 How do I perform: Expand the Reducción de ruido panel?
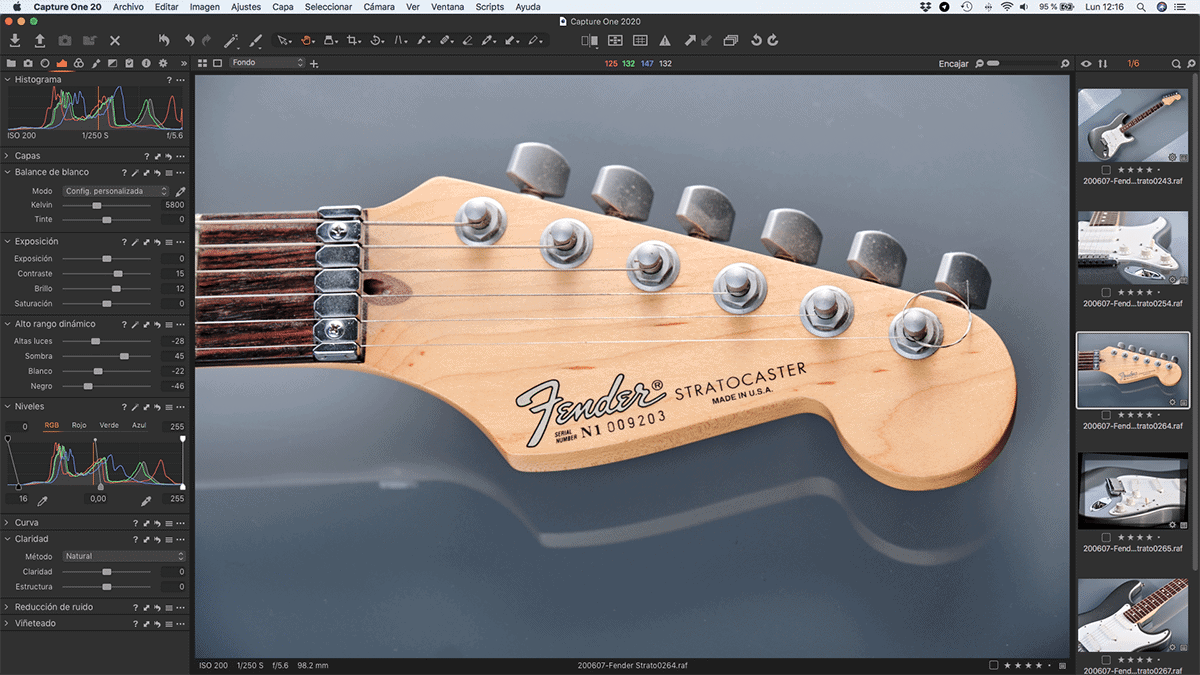(6, 607)
